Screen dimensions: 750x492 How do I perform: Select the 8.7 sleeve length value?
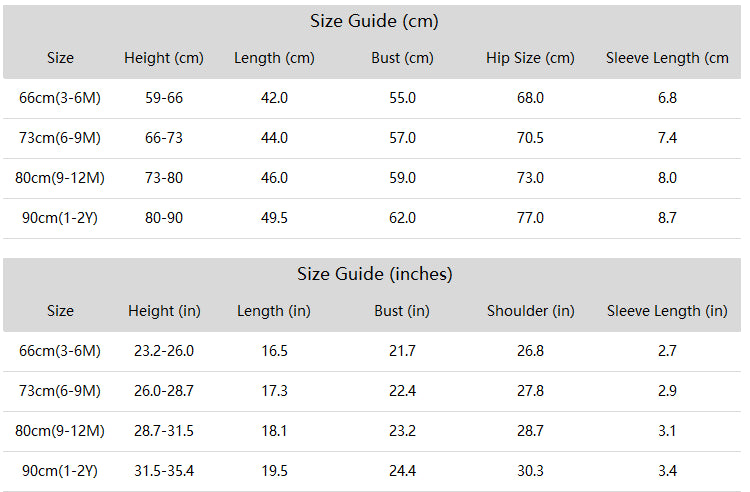tap(667, 218)
